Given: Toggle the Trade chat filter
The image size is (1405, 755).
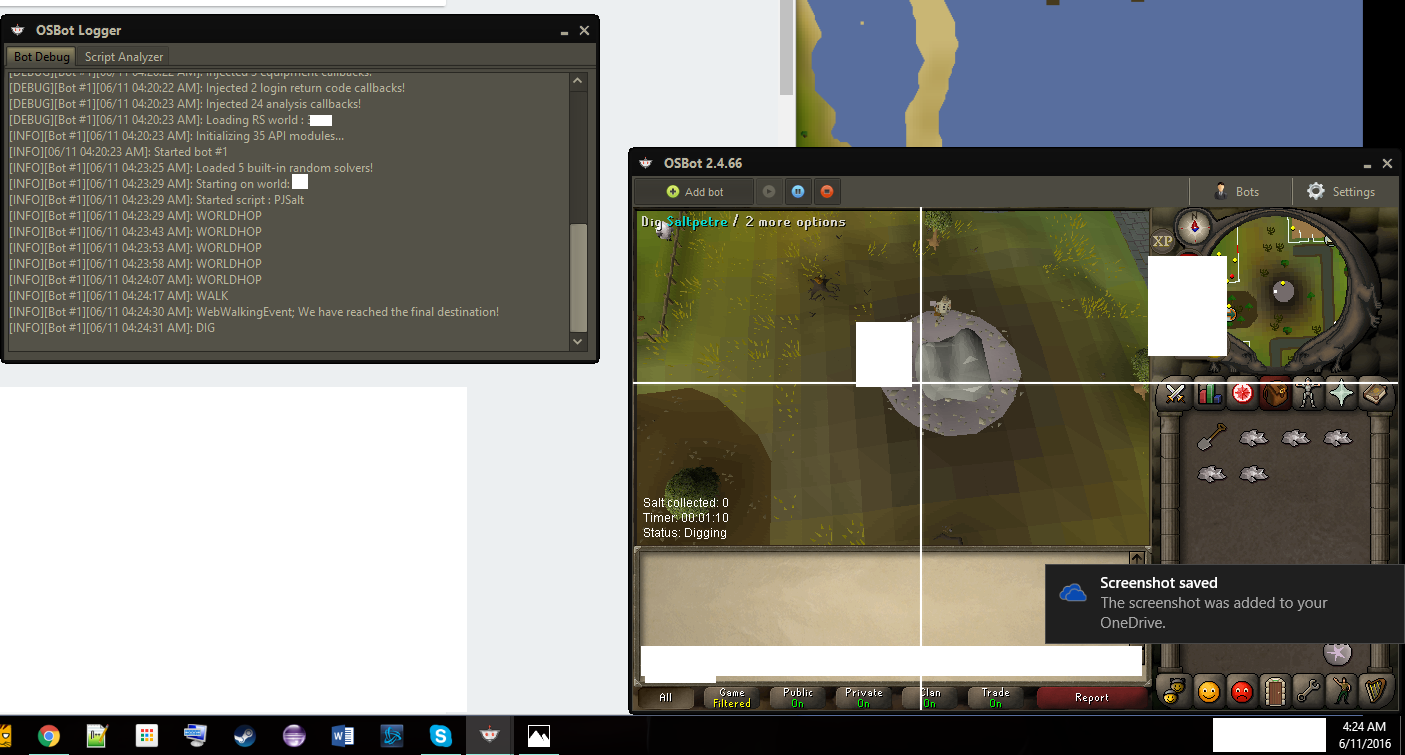Looking at the screenshot, I should tap(996, 698).
